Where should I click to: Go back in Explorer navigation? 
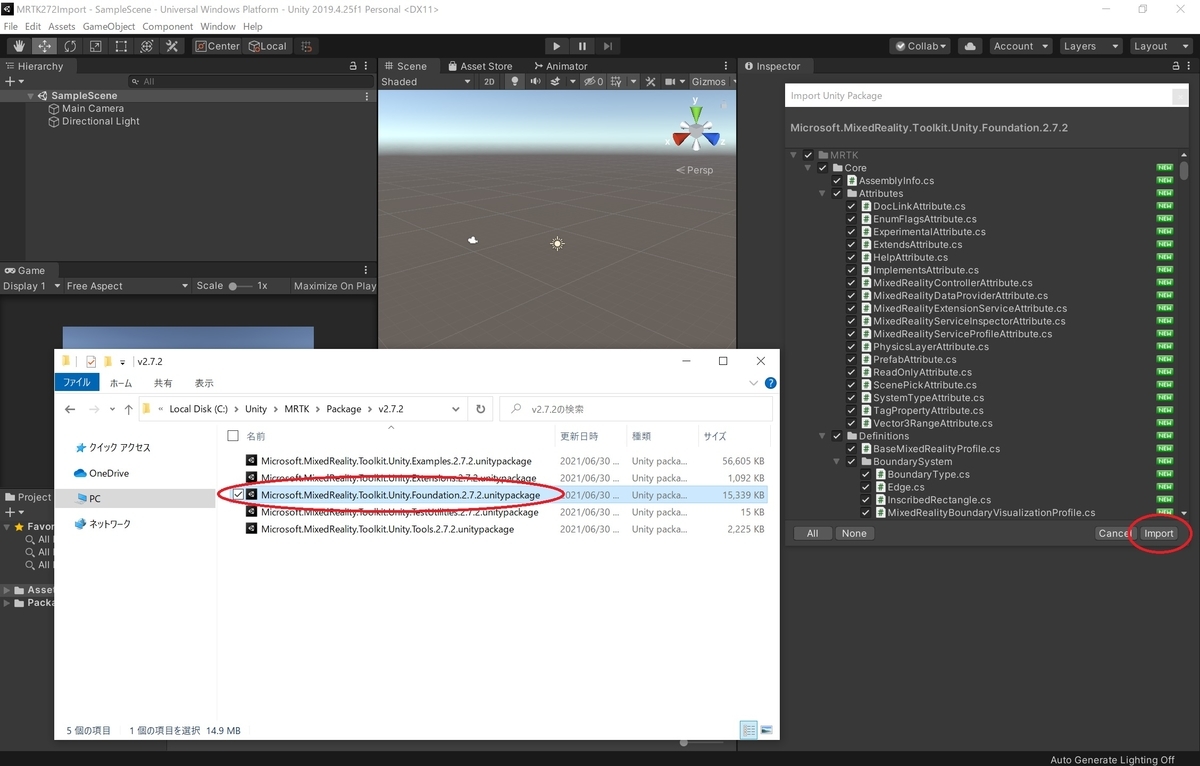pos(70,409)
